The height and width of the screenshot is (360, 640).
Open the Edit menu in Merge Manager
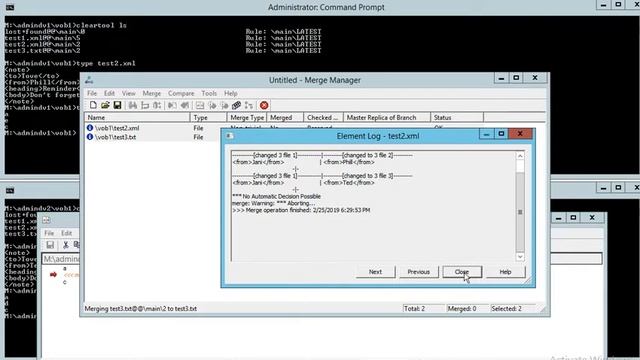pos(109,93)
